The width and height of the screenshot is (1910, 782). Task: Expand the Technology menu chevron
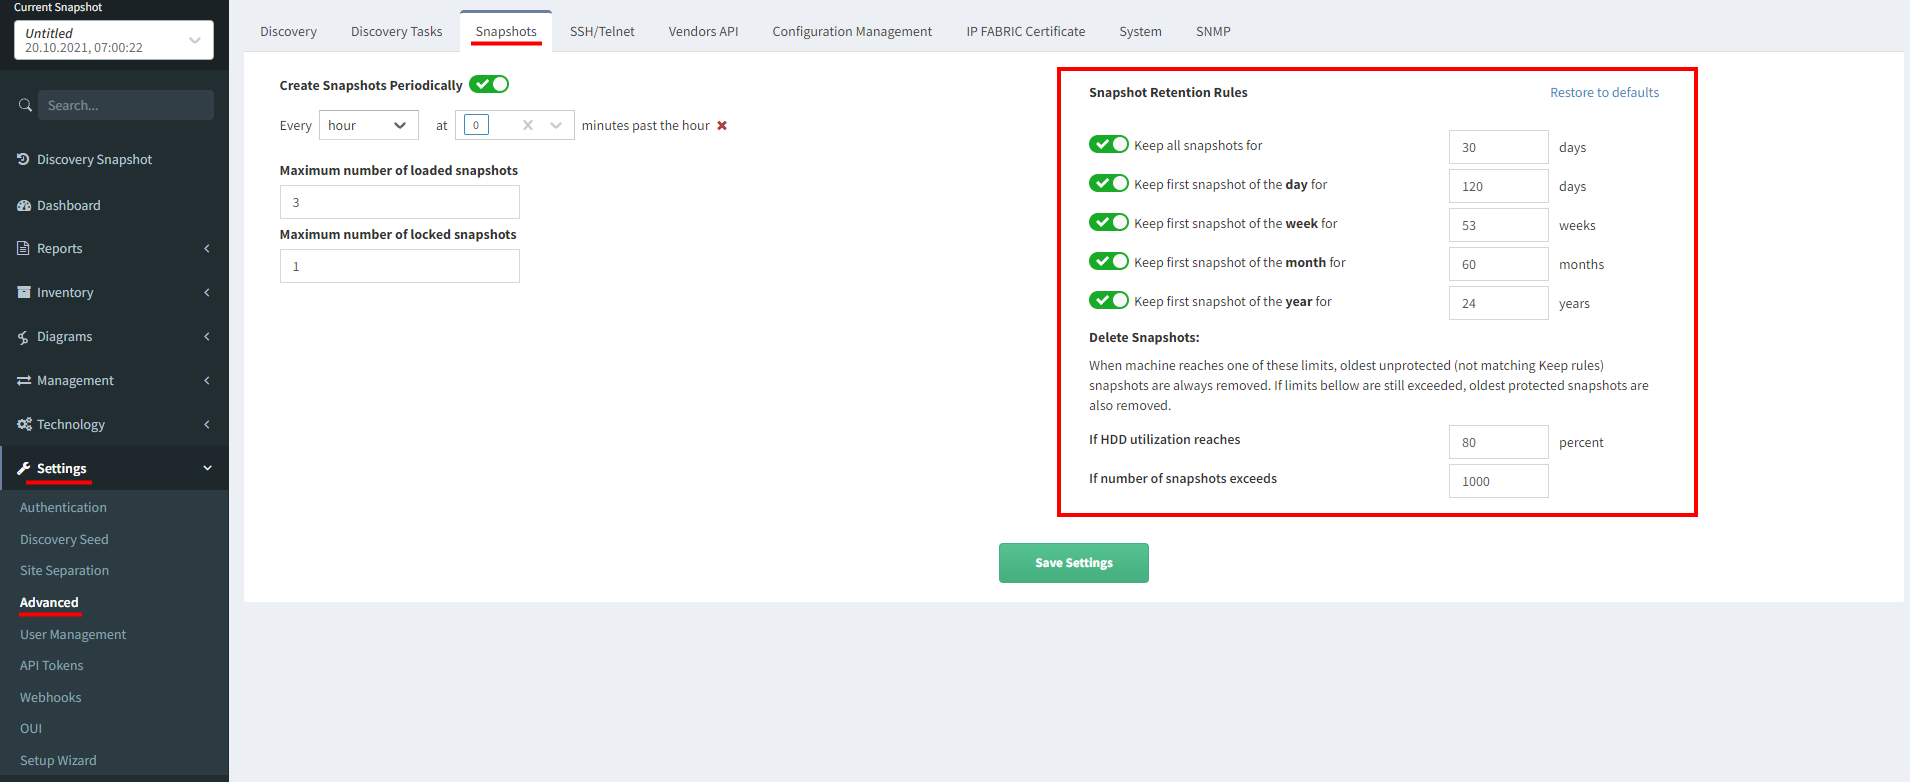click(207, 424)
